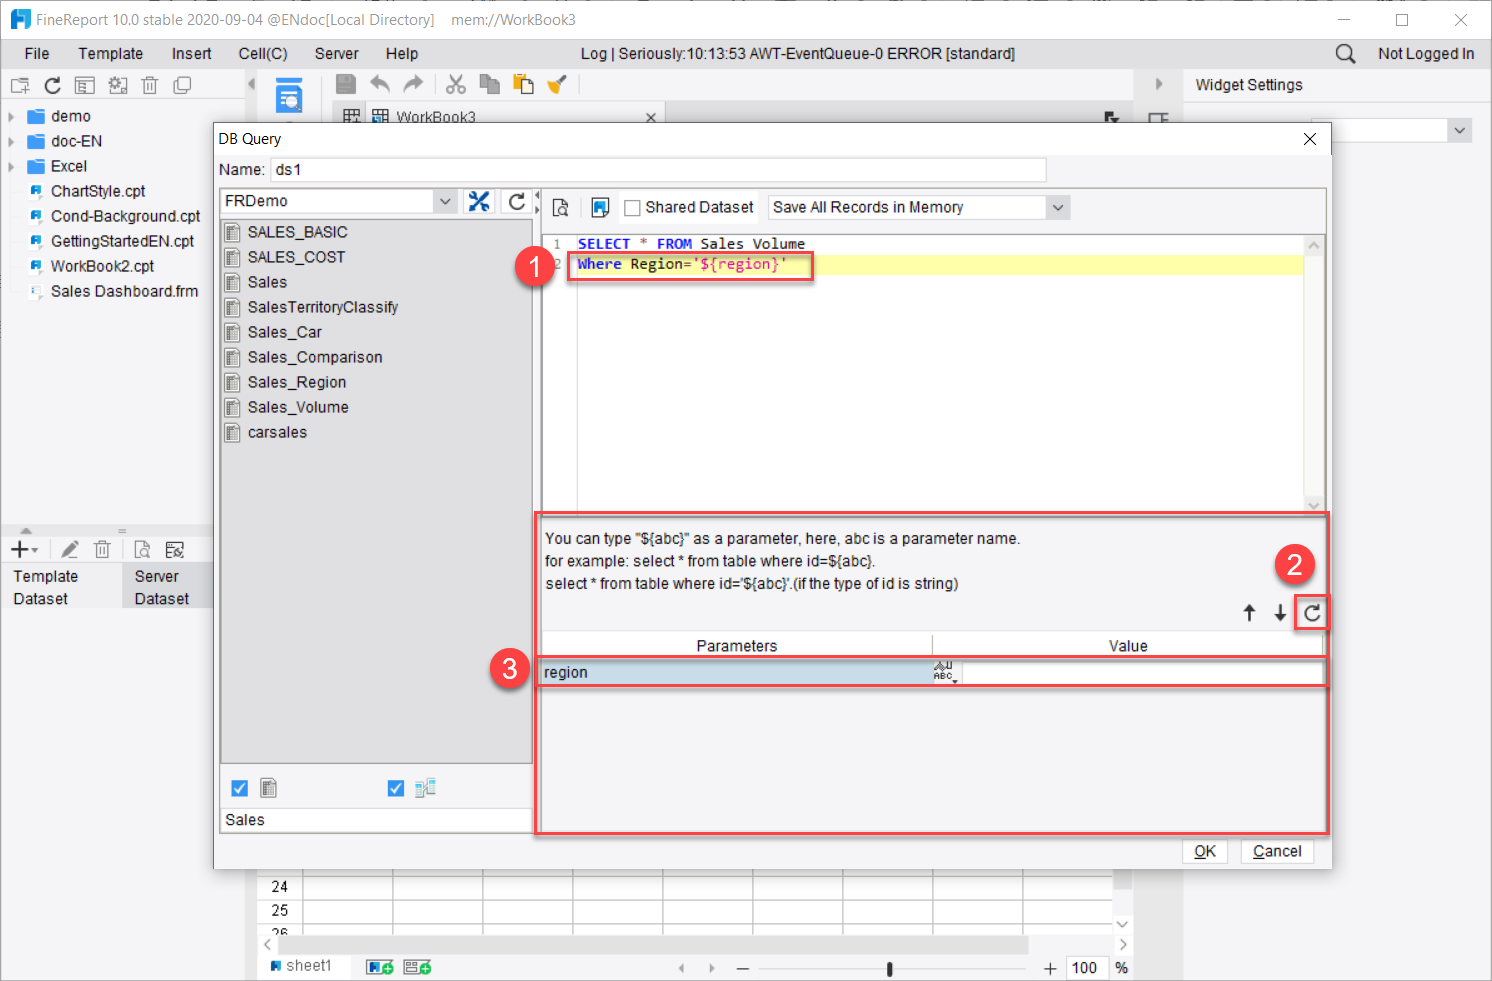Click the save dataset icon beside Shared Dataset
Viewport: 1492px width, 981px height.
(x=600, y=207)
